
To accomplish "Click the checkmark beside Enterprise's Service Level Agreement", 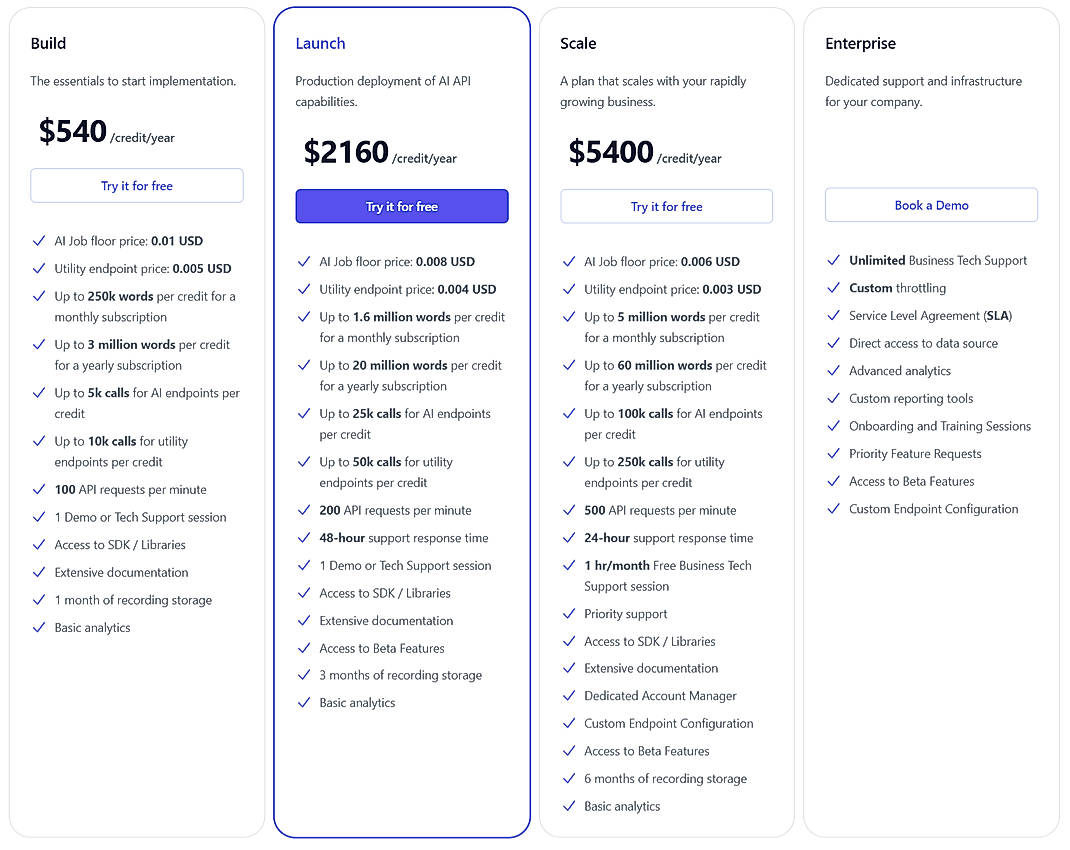I will (x=834, y=316).
